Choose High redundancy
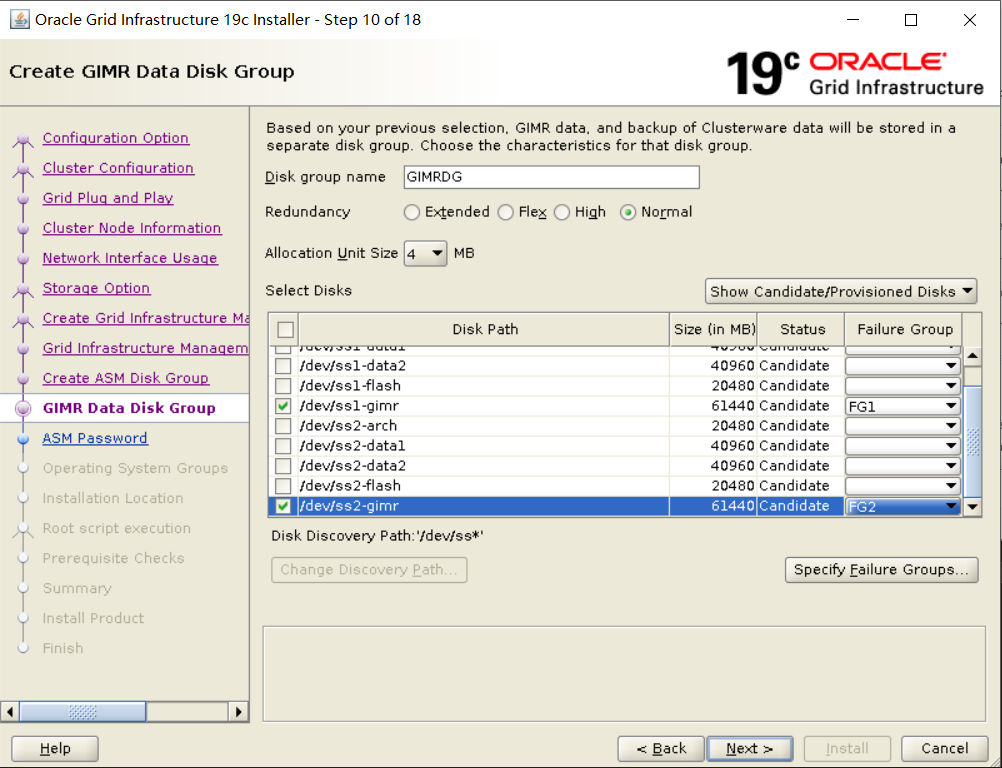Screen dimensions: 1002x768 (562, 212)
